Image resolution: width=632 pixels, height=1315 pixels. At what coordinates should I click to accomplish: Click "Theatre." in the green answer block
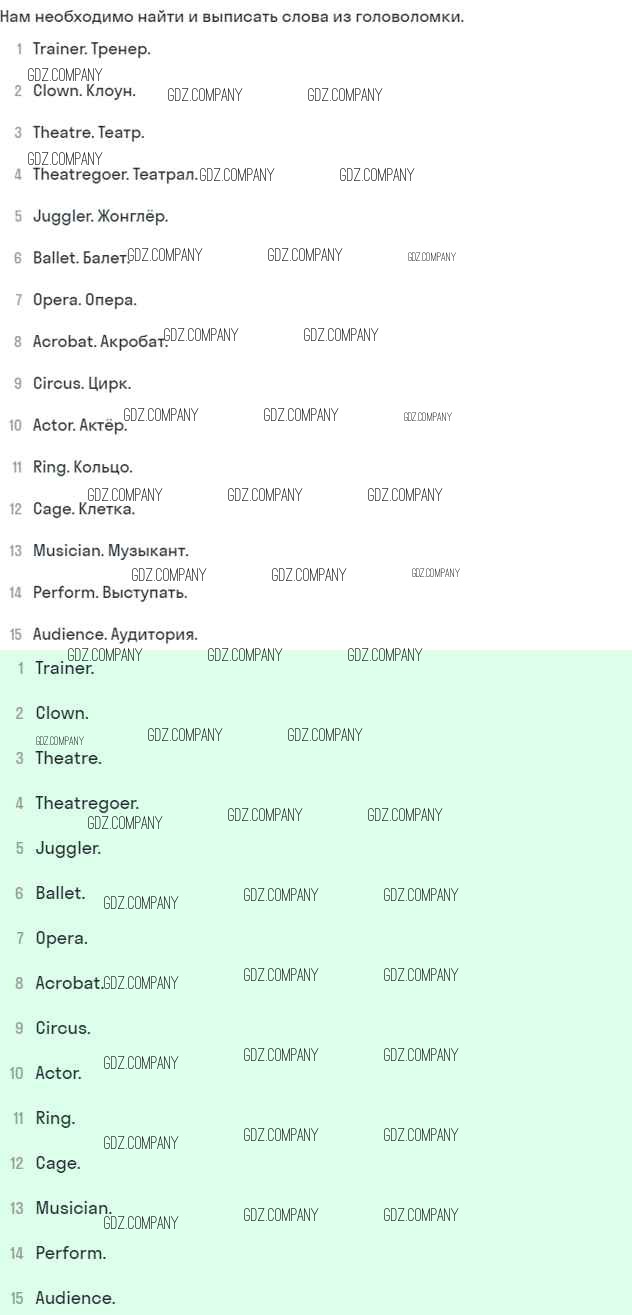[x=68, y=758]
